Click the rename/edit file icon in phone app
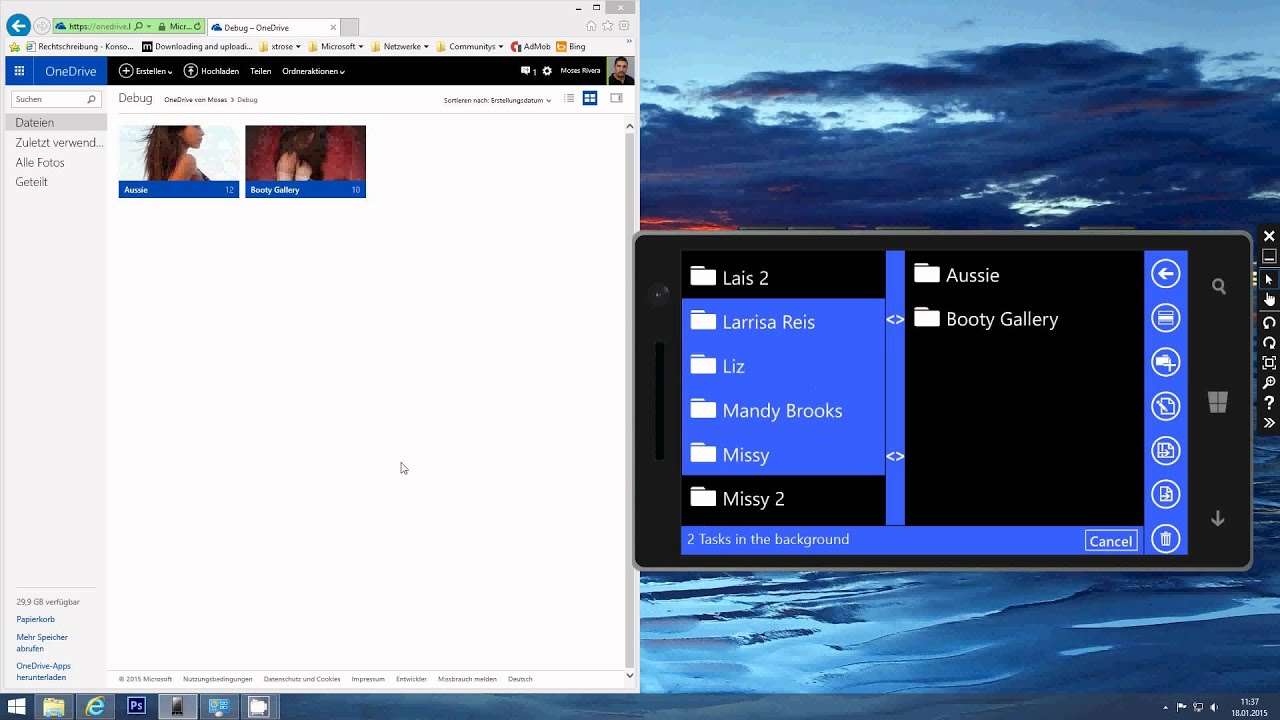Viewport: 1280px width, 720px height. 1165,406
